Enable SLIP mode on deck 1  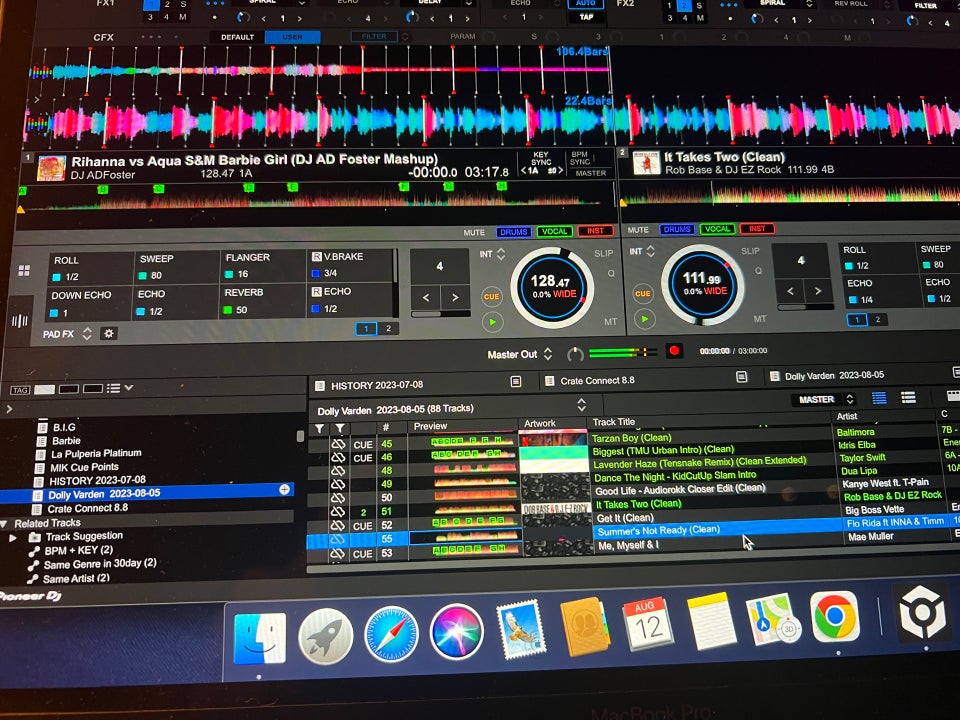pos(604,253)
